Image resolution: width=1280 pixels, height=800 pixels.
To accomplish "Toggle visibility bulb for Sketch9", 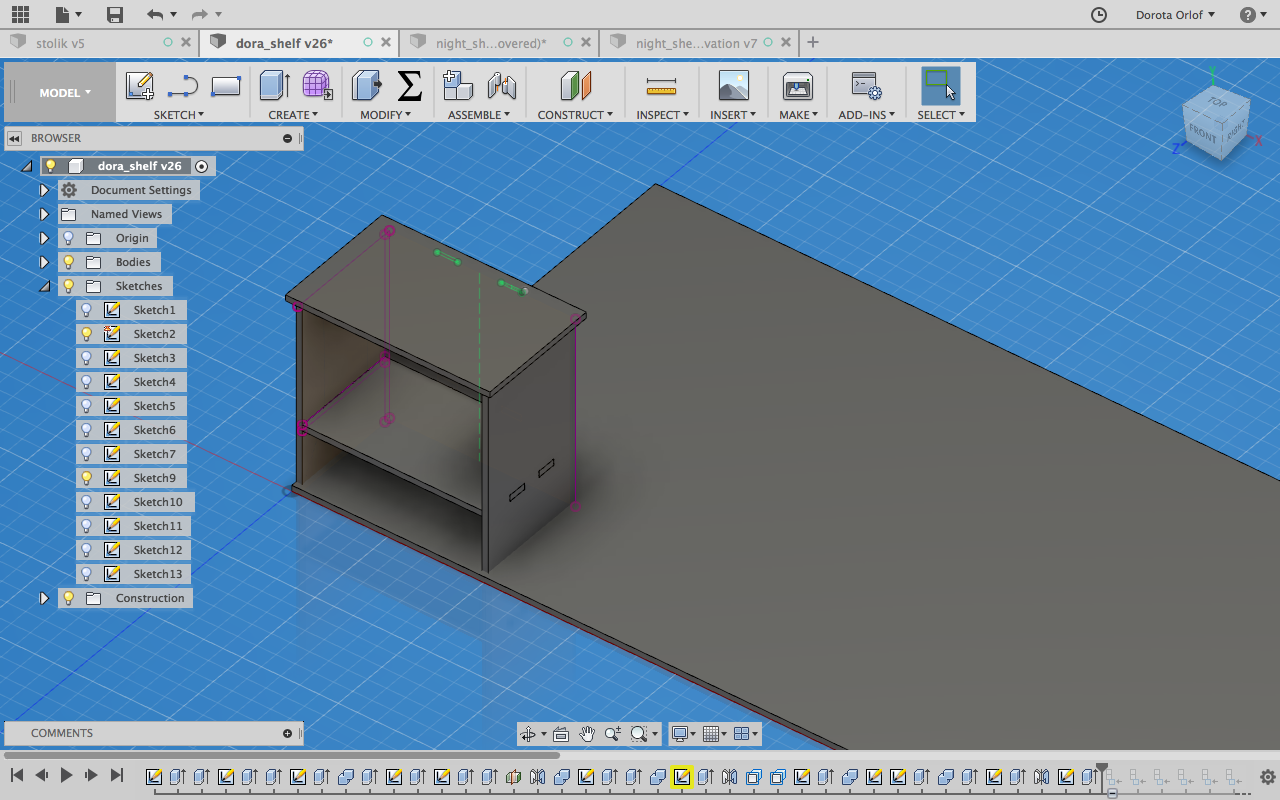I will coord(87,478).
